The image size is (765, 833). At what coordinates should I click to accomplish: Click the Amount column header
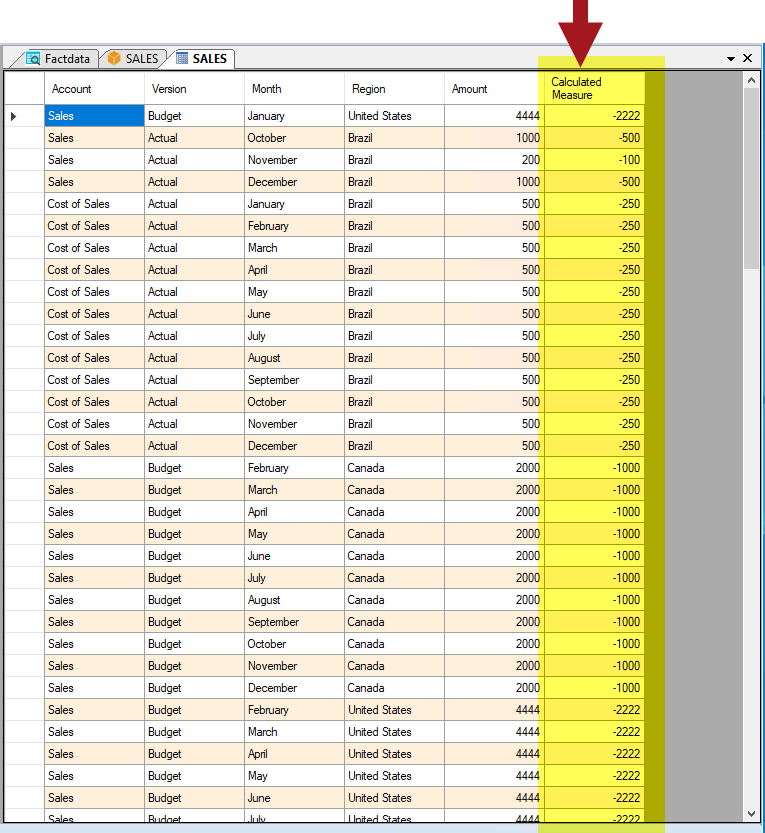coord(492,89)
